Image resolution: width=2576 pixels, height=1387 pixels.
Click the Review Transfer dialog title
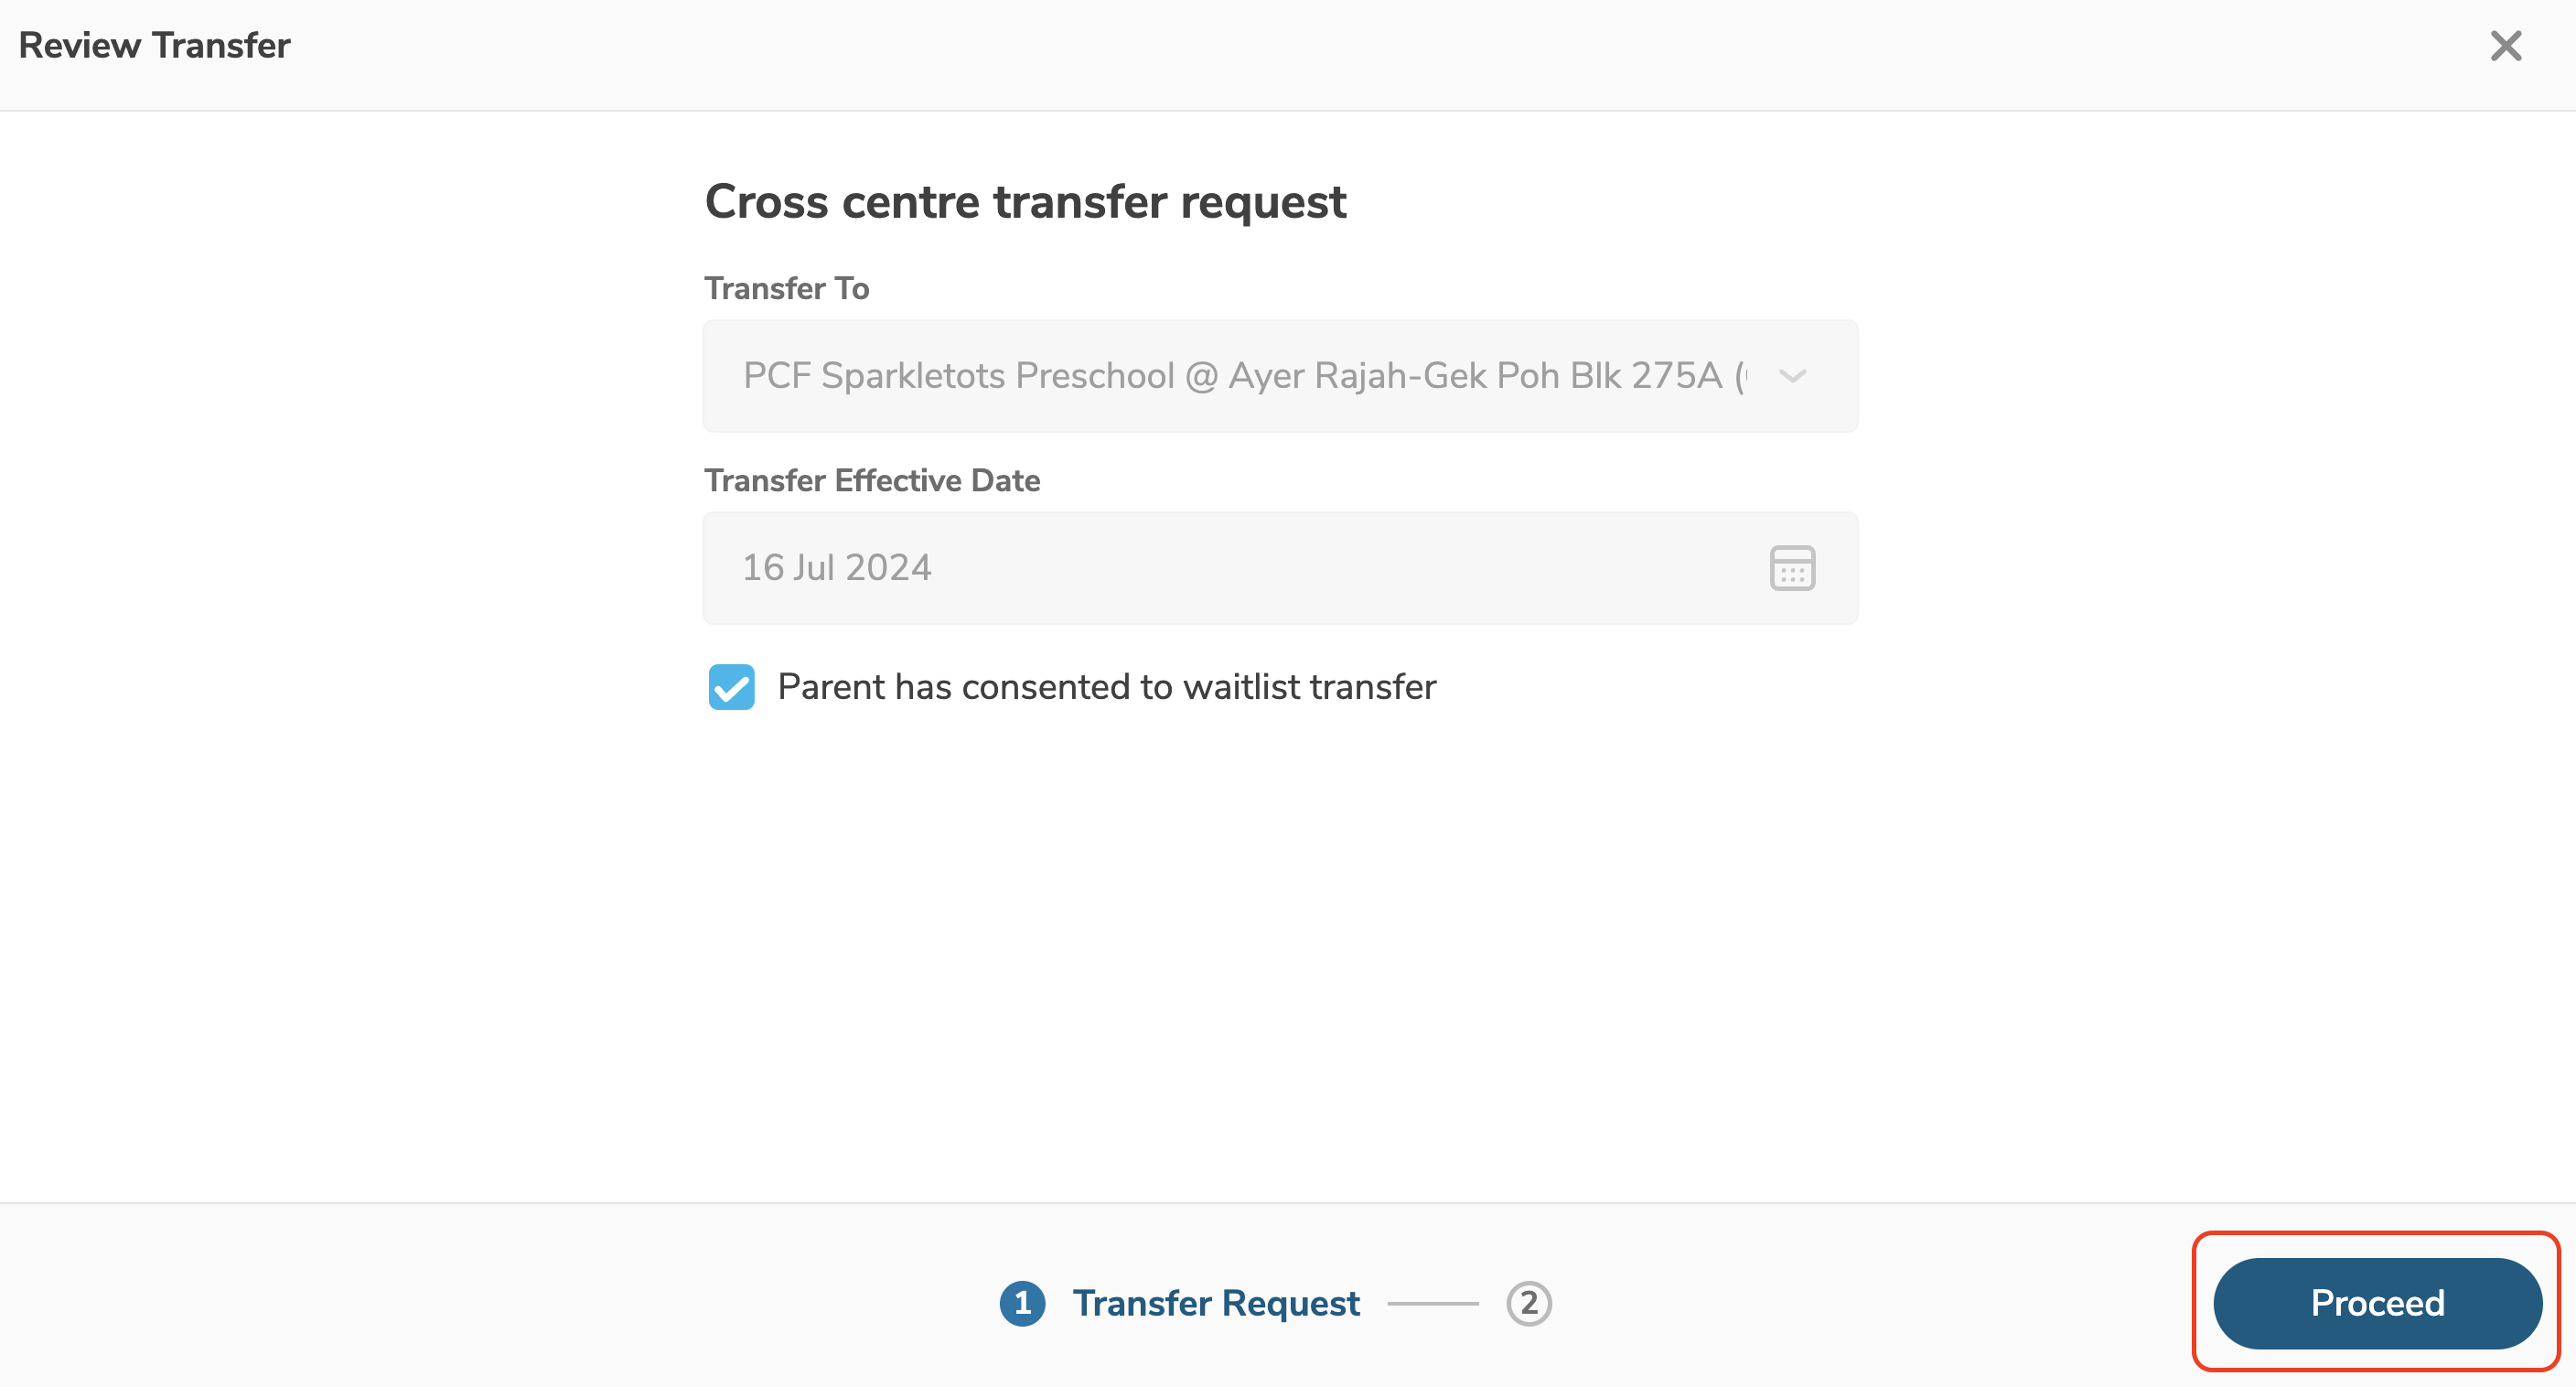coord(155,46)
